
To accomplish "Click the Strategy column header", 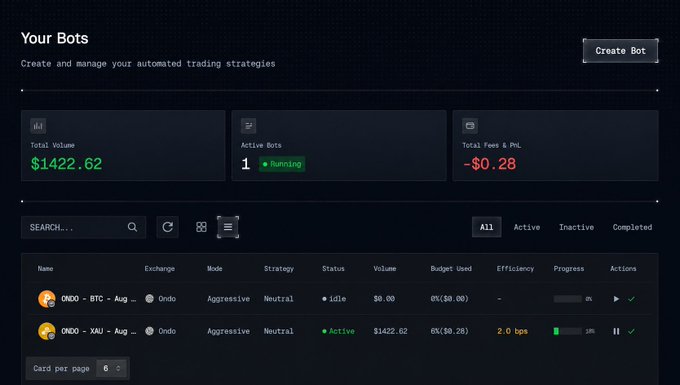I will [x=279, y=269].
